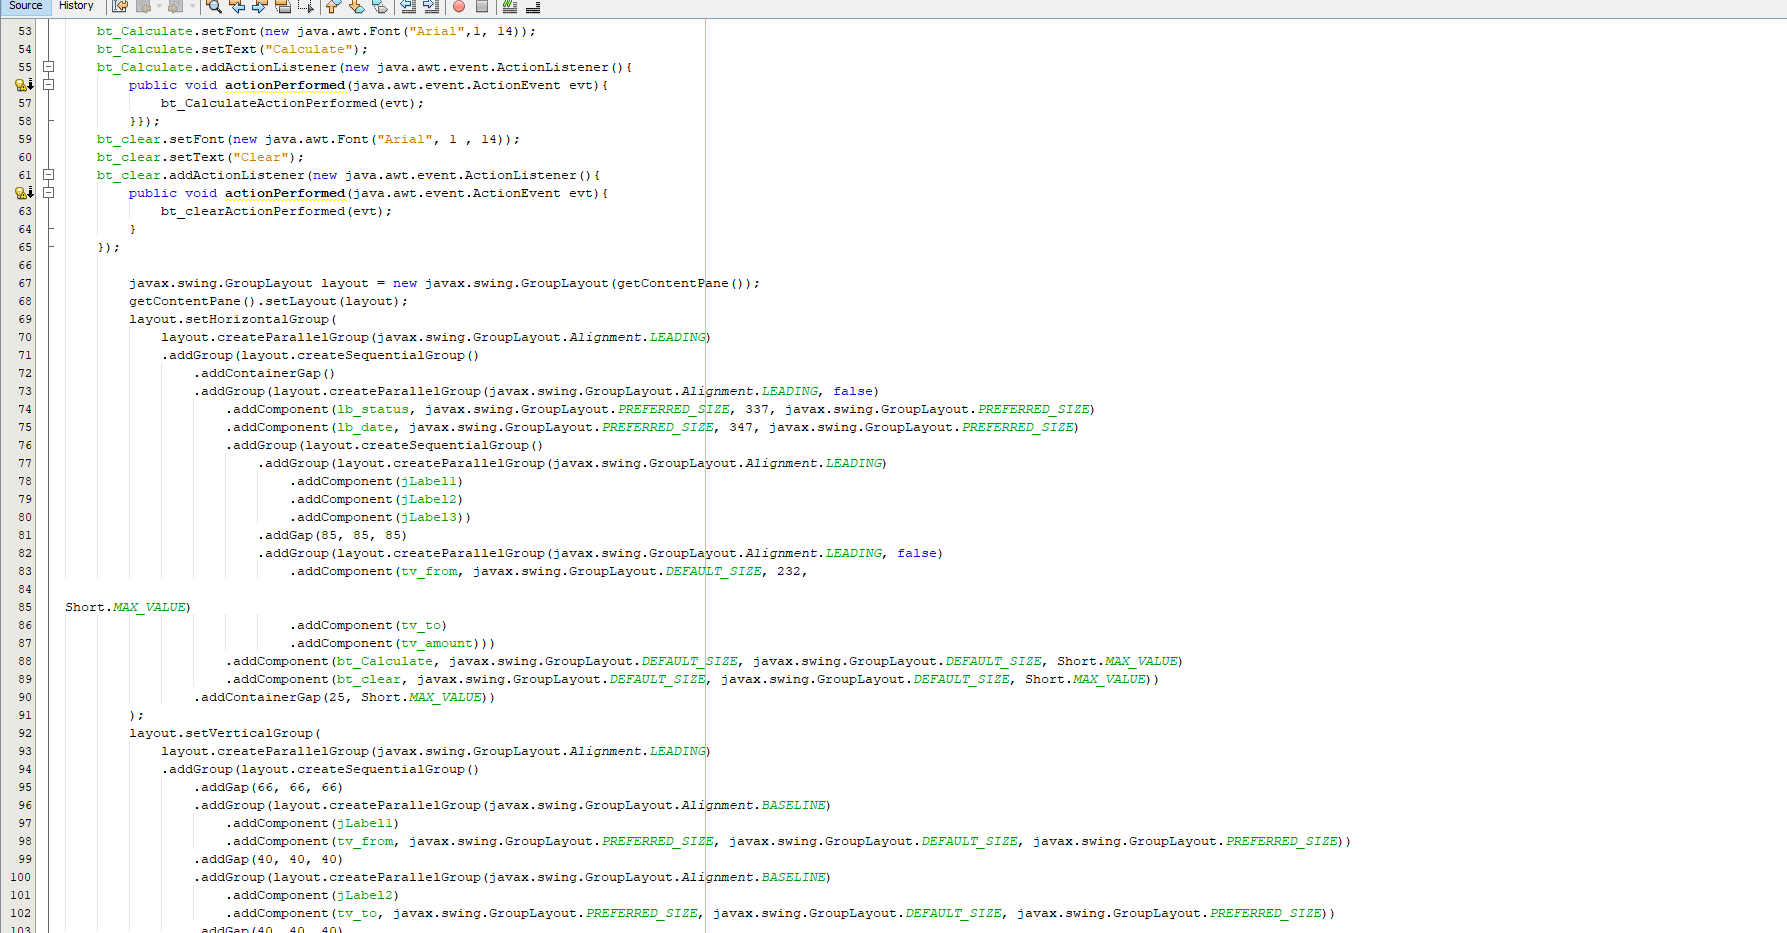The width and height of the screenshot is (1787, 933).
Task: Click .addGap(85, 85, 85) on line 81
Action: 332,535
